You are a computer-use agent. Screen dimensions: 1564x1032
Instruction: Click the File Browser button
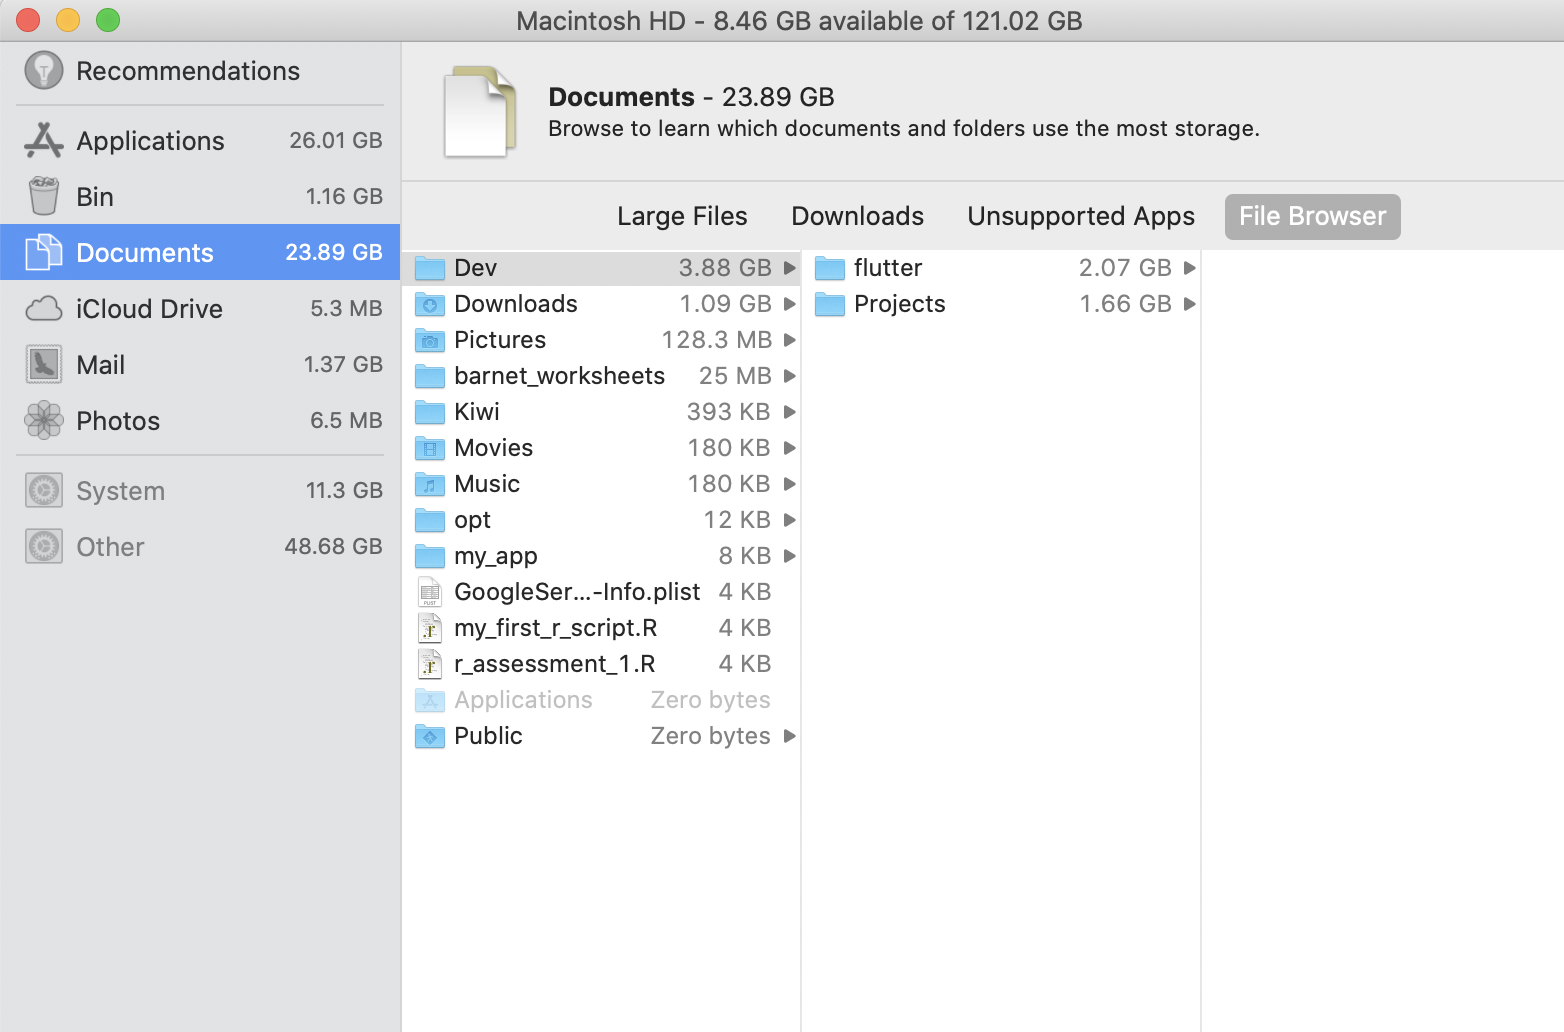1311,216
